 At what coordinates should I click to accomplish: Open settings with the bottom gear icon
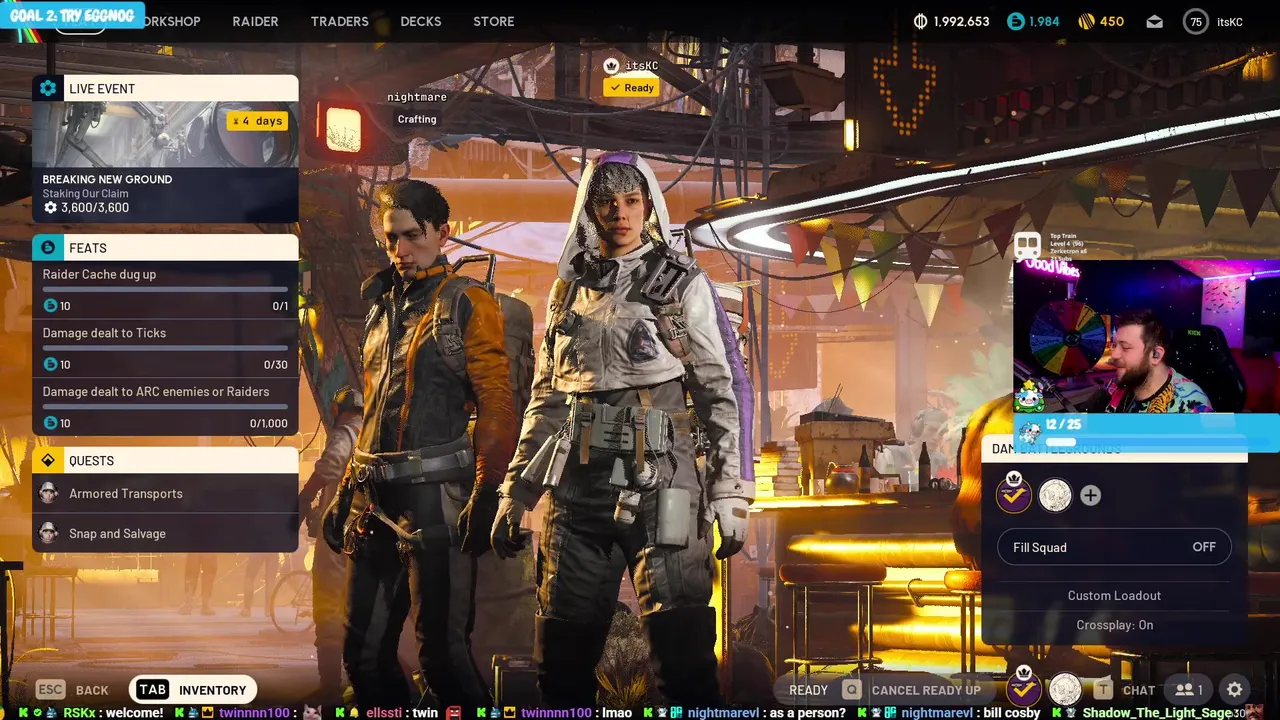click(1235, 689)
